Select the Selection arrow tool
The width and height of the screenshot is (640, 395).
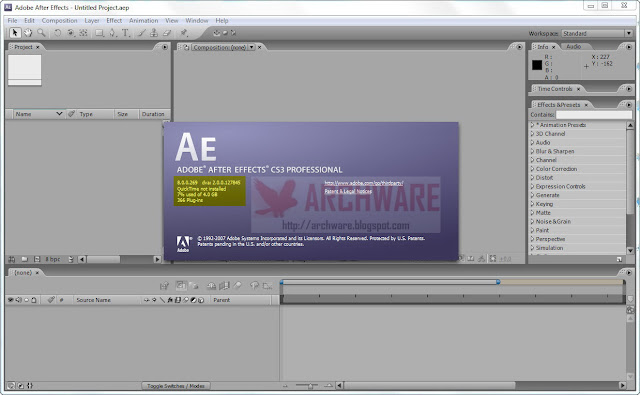(15, 33)
